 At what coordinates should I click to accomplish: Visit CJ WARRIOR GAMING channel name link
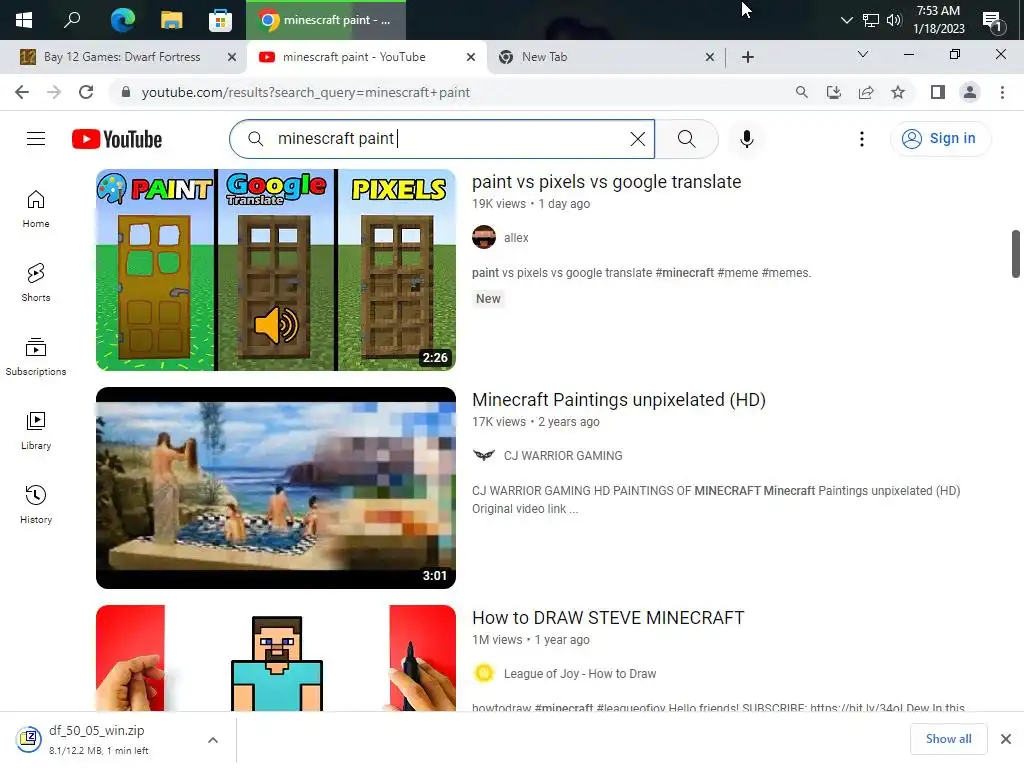pos(563,456)
